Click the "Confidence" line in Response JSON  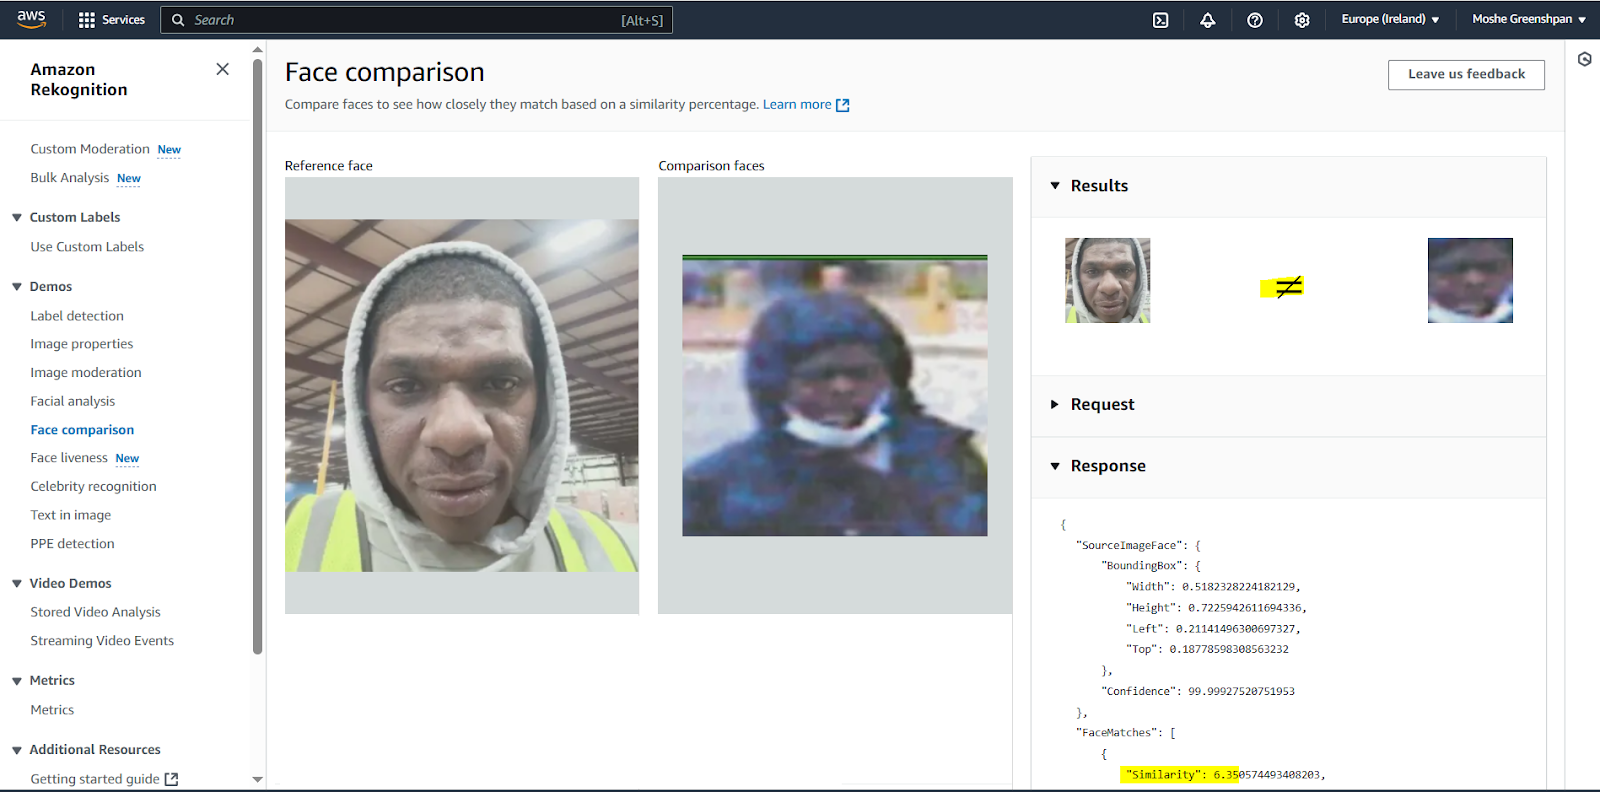1198,692
